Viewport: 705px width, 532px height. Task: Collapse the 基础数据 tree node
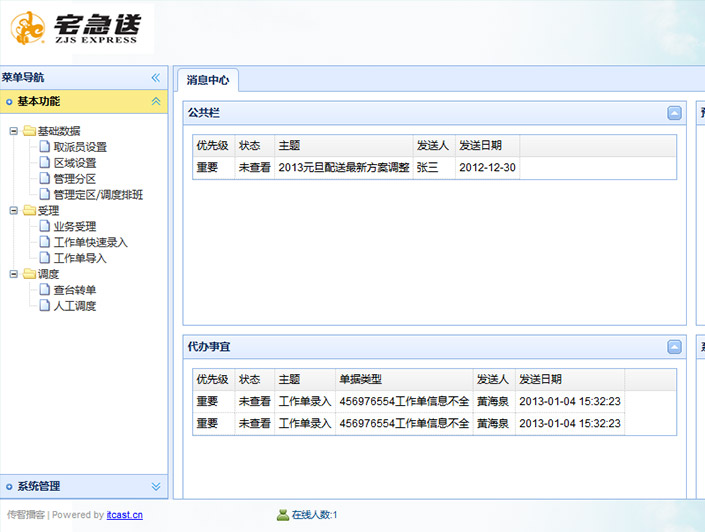pos(13,131)
